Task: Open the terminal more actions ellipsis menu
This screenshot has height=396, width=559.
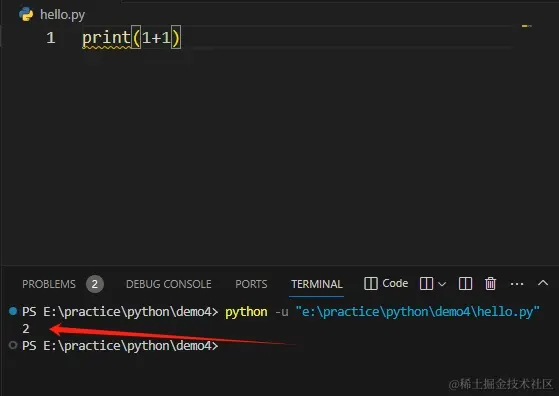Action: [517, 284]
